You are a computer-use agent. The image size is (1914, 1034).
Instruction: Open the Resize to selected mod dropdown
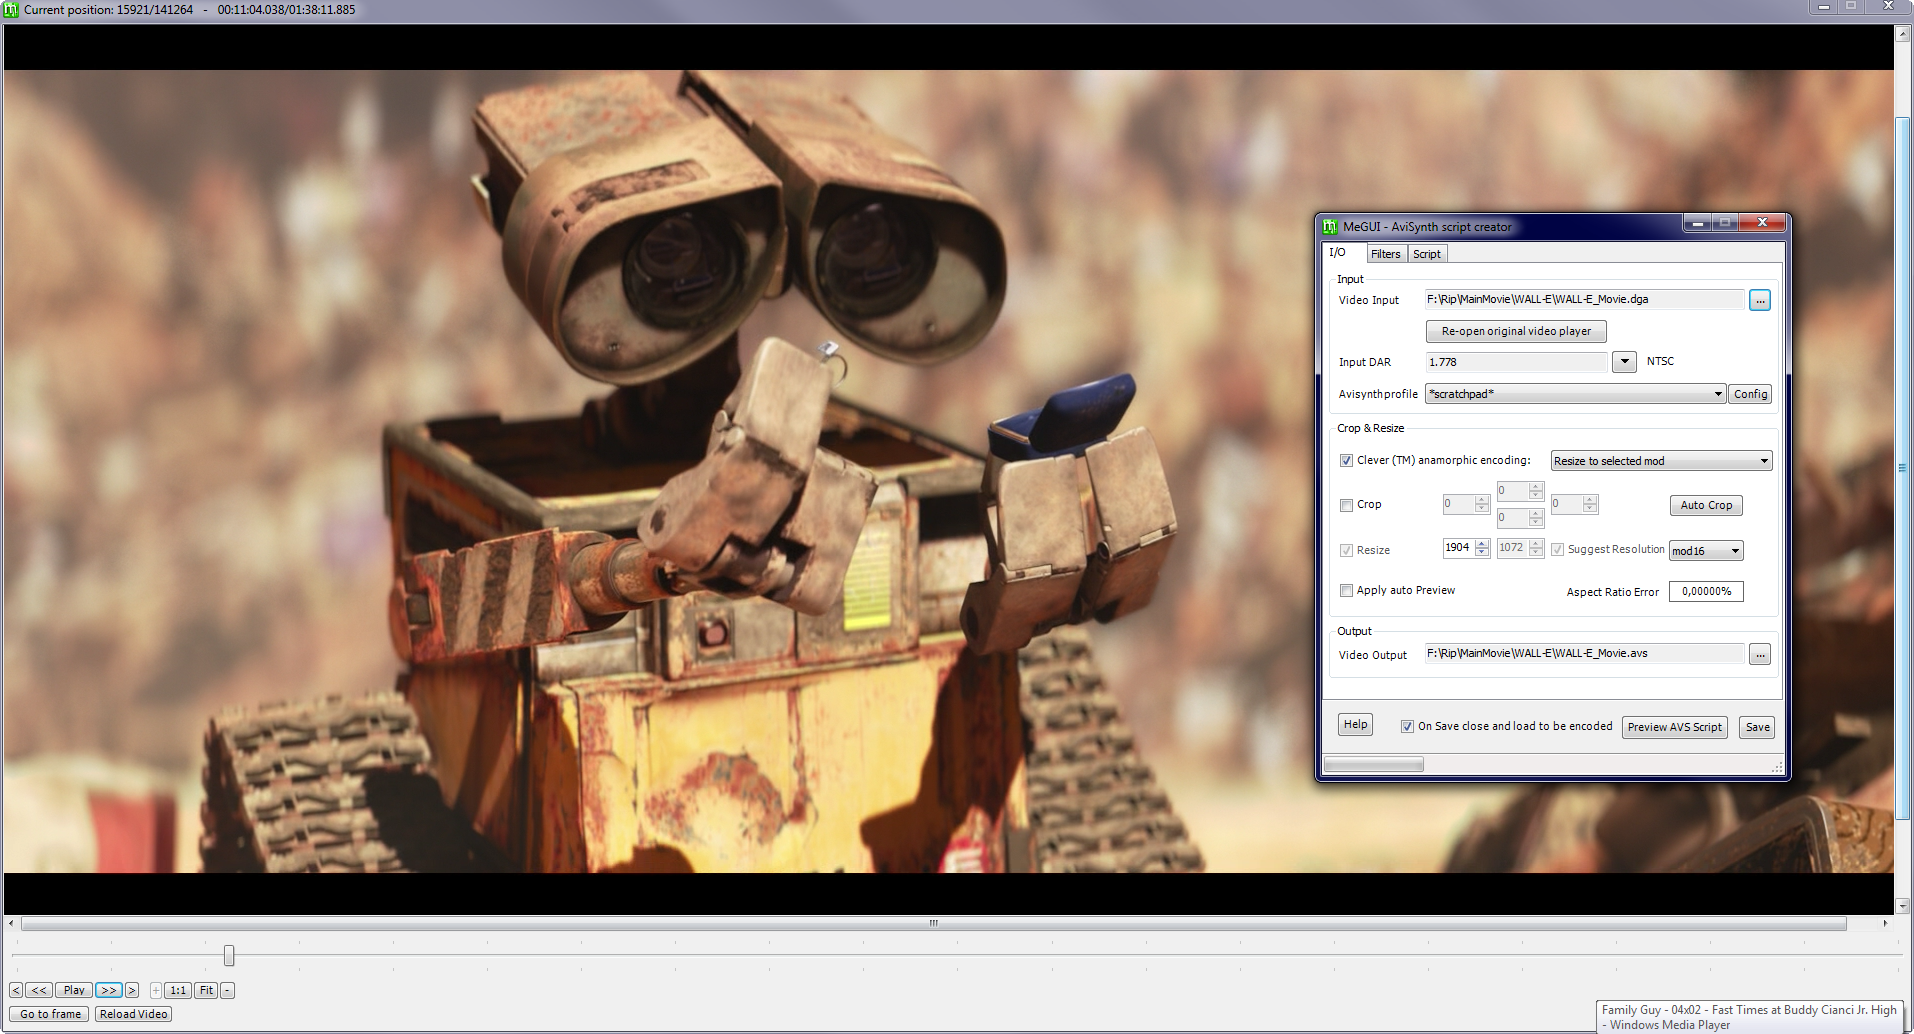click(1661, 461)
